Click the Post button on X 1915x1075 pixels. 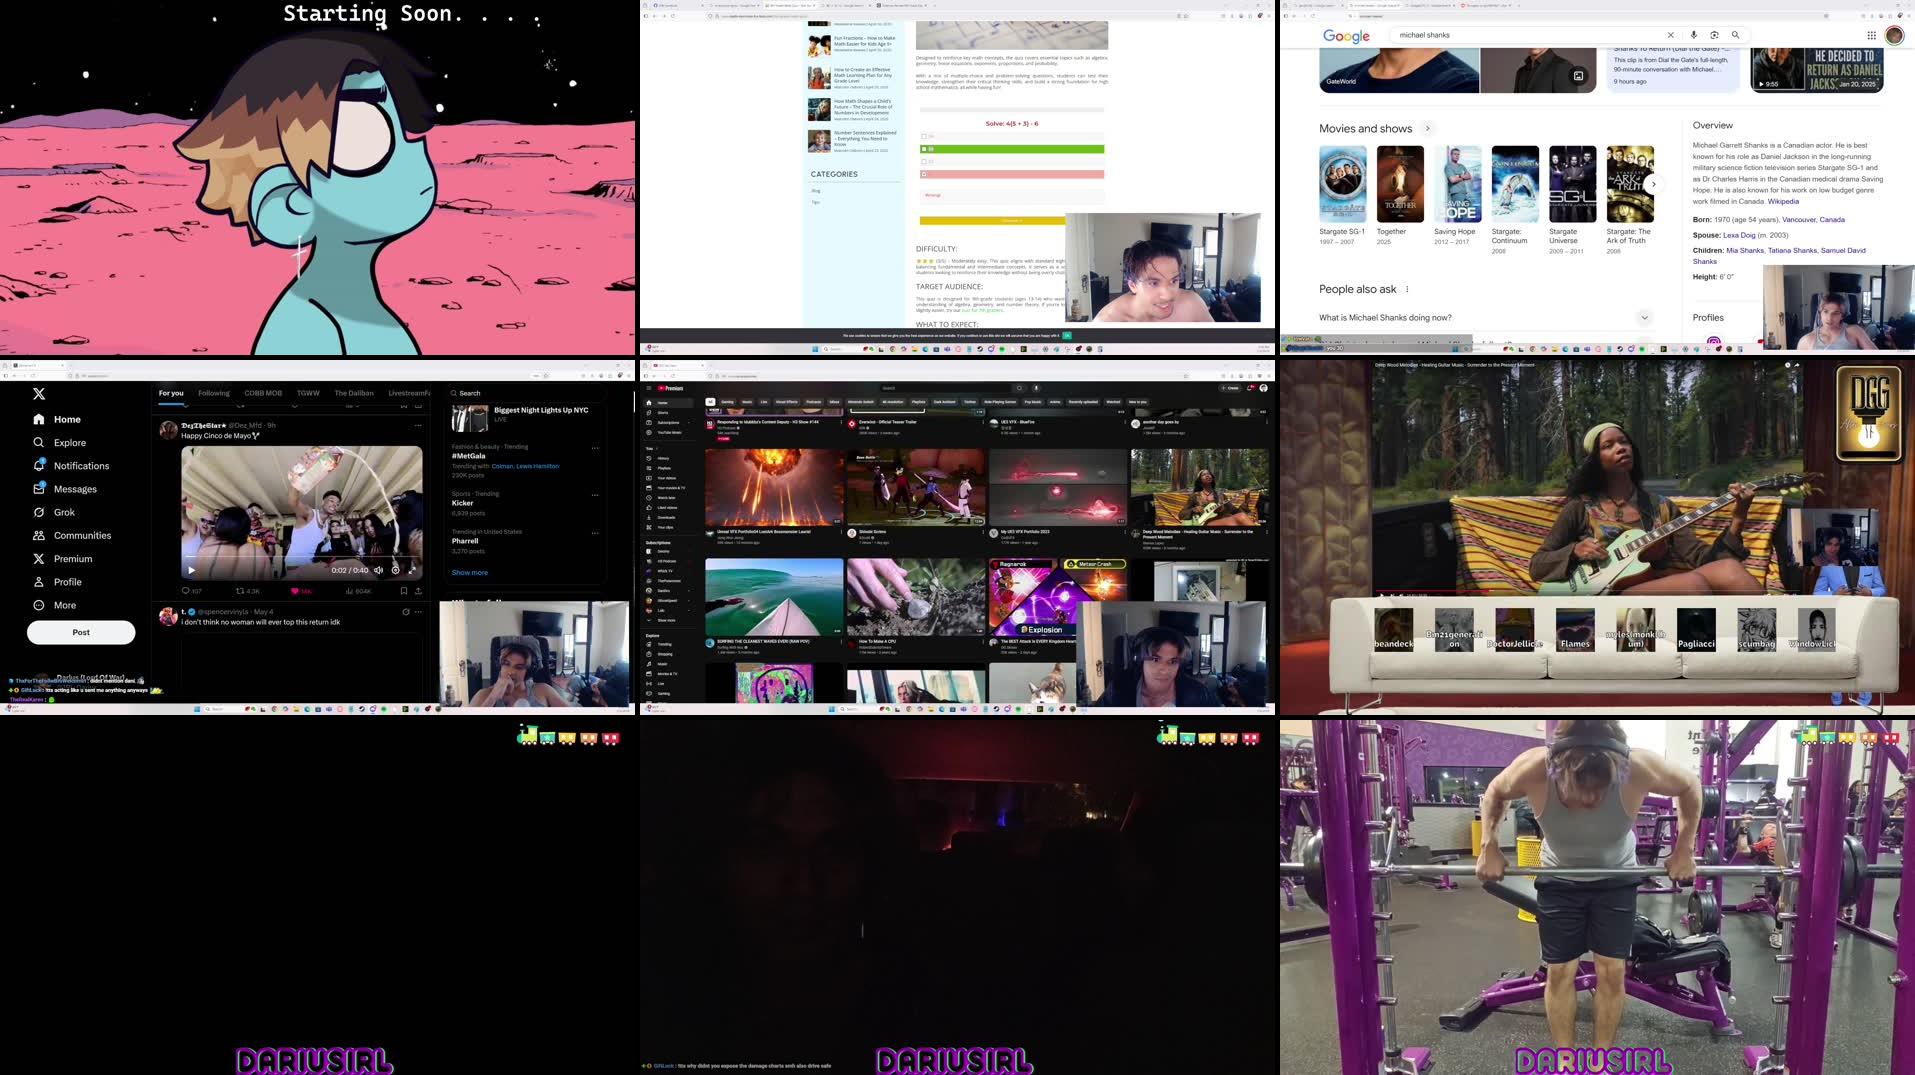coord(81,632)
